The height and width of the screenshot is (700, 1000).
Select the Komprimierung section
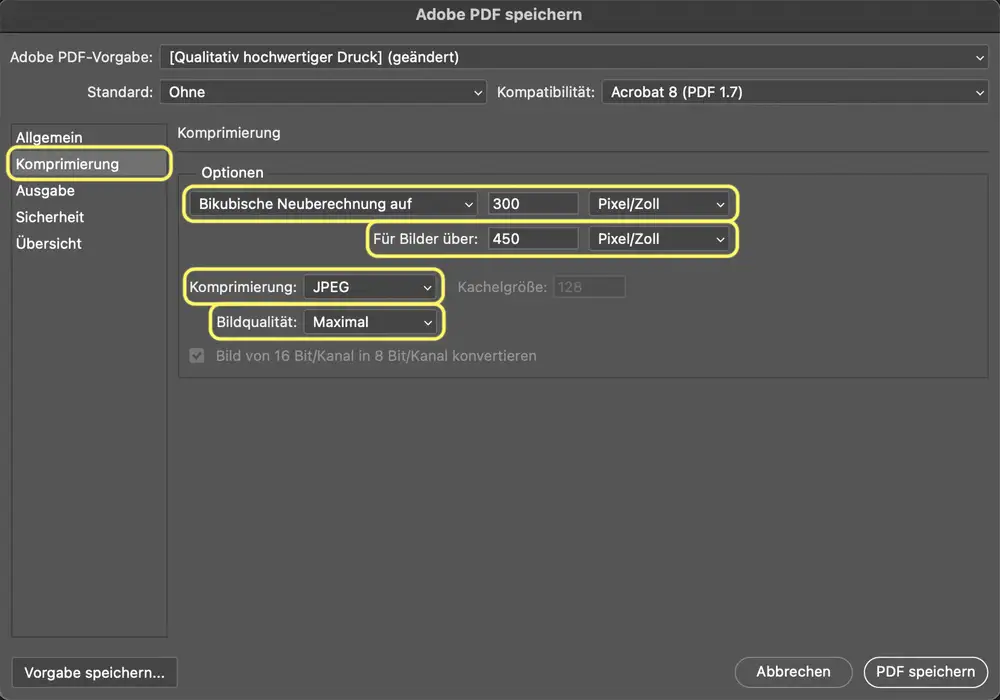coord(89,164)
